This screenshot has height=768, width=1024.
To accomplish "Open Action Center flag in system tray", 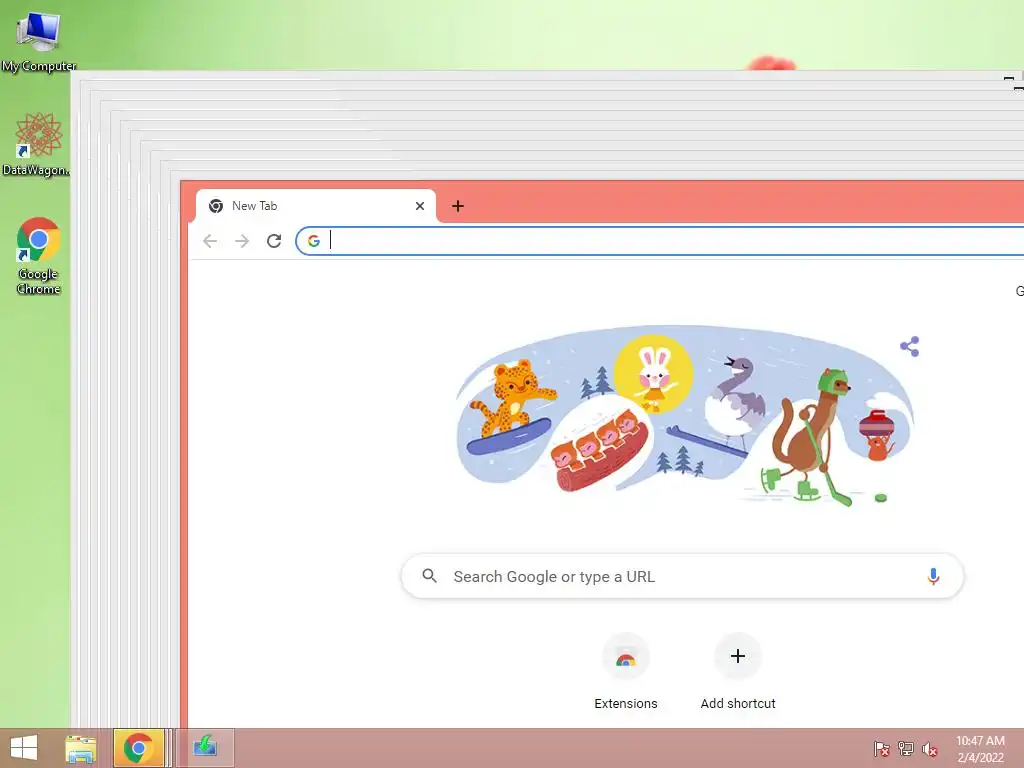I will 881,748.
